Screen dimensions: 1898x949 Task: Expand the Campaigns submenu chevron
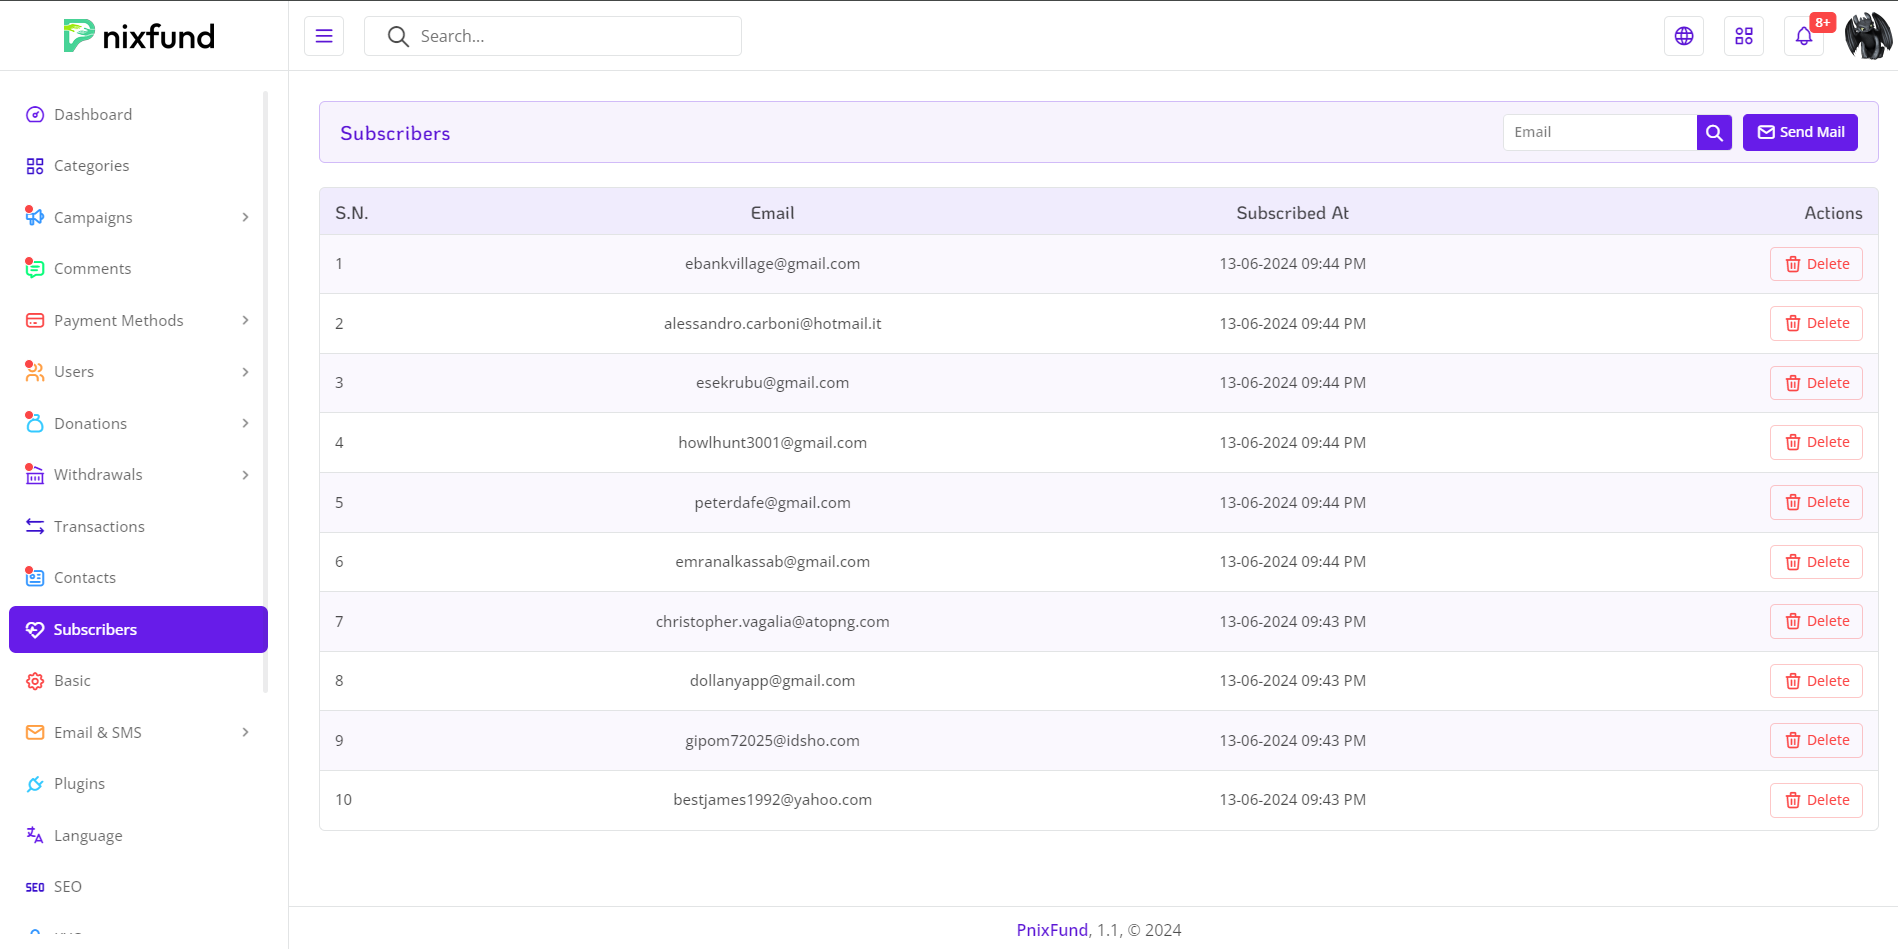(245, 218)
